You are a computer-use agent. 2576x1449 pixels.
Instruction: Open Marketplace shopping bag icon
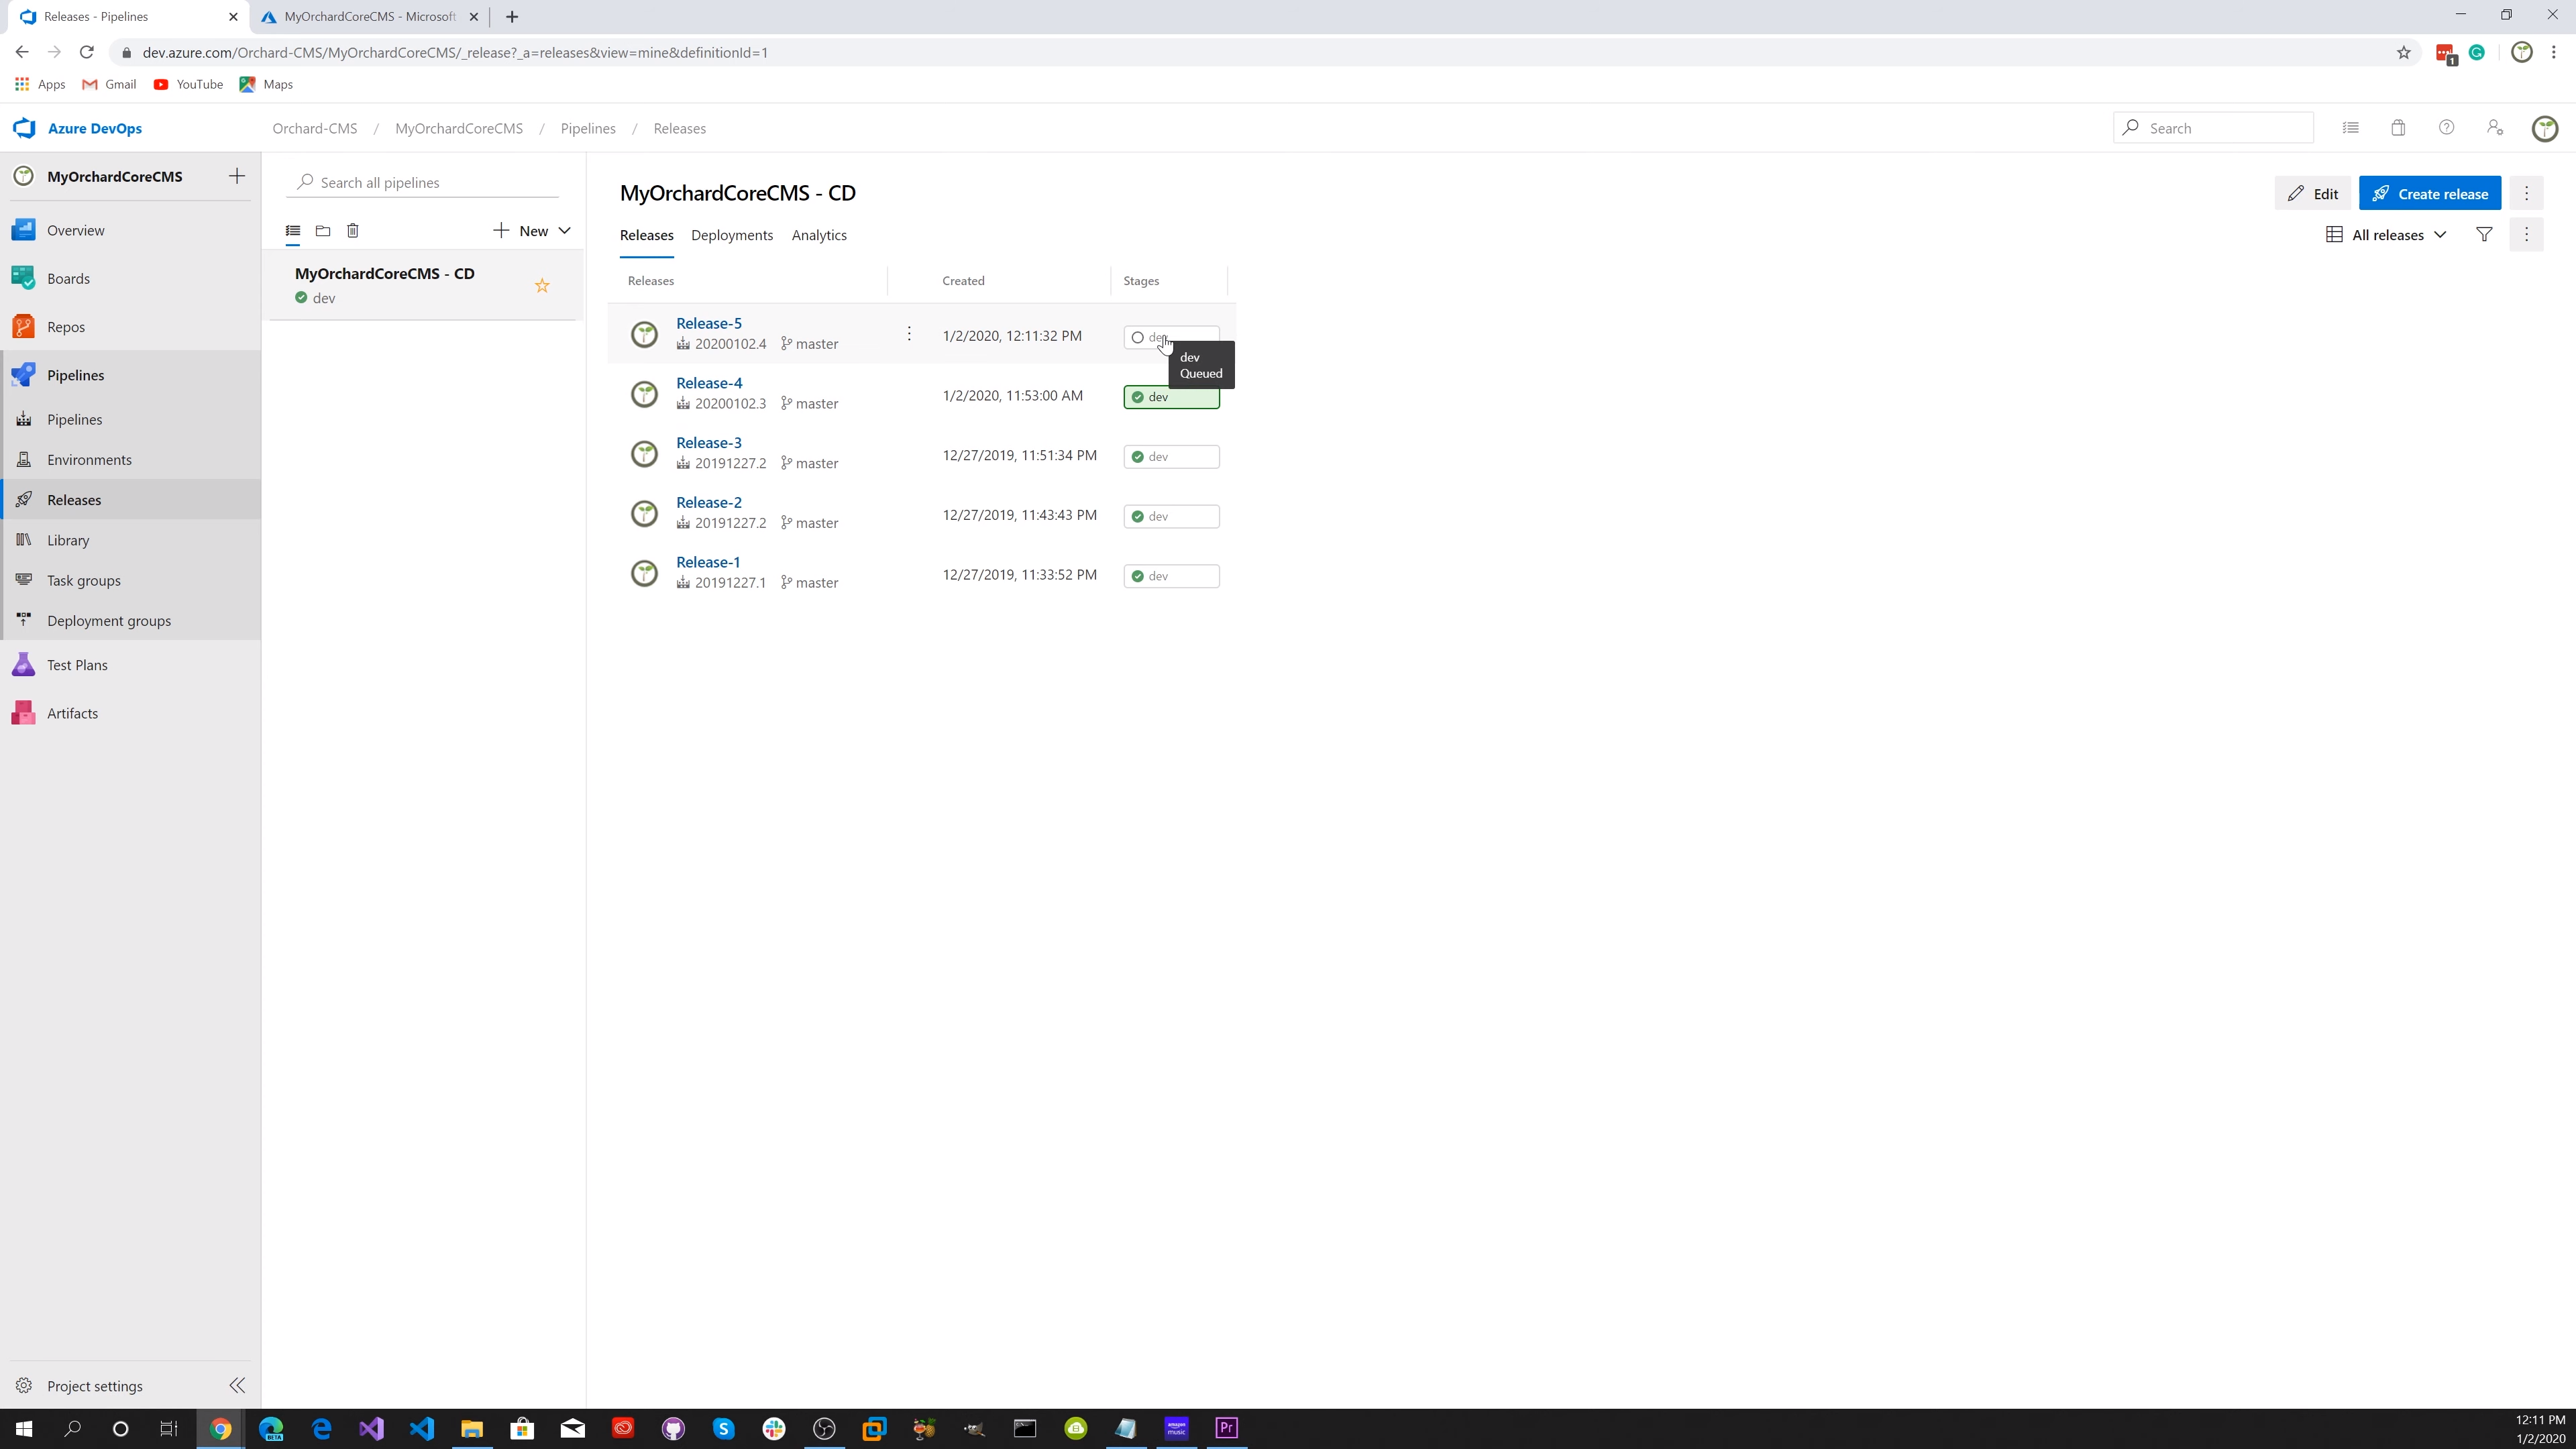tap(2398, 128)
